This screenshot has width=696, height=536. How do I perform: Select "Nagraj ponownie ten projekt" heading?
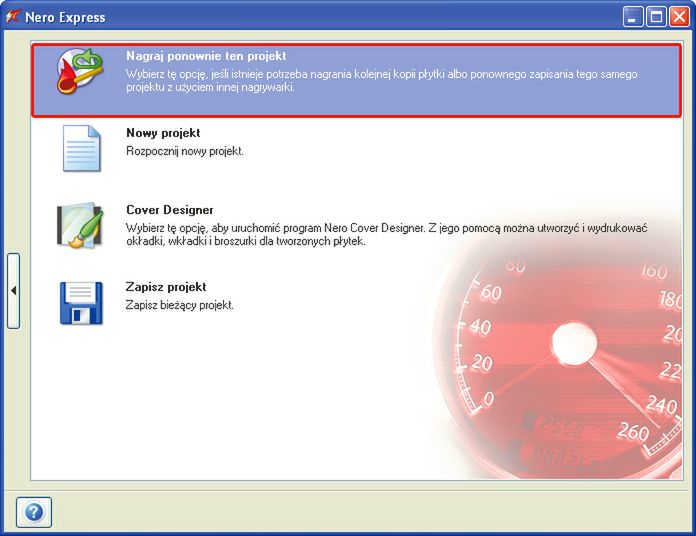(x=206, y=56)
